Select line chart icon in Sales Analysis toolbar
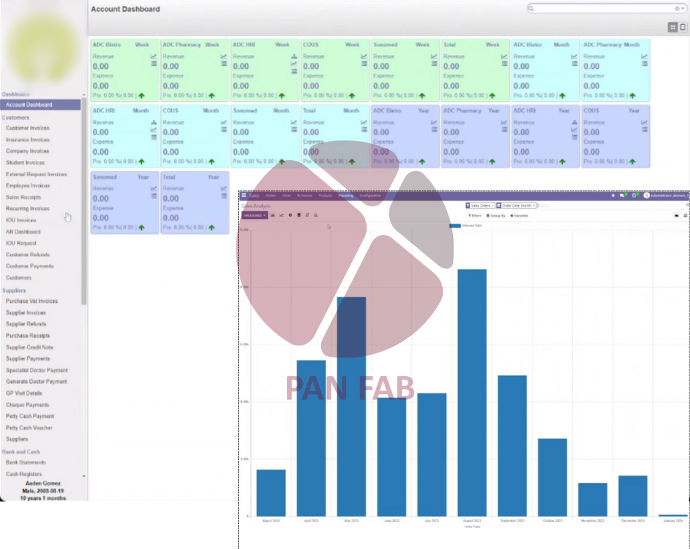This screenshot has width=690, height=549. pos(282,215)
